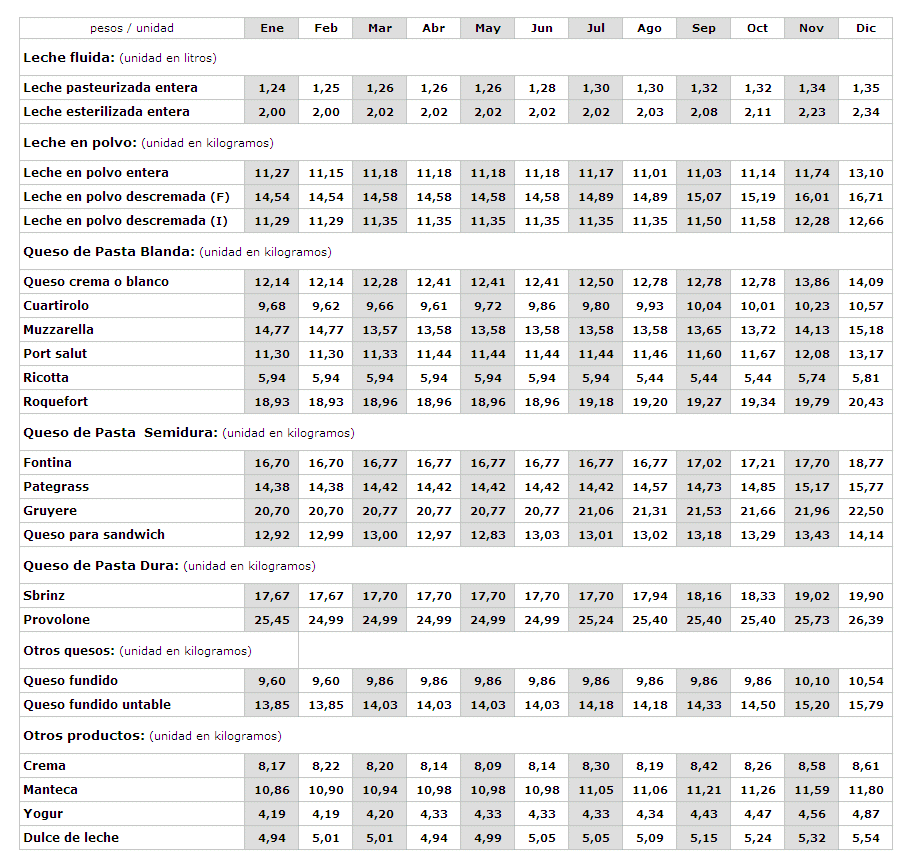912x867 pixels.
Task: Select 'Leche en polvo descremada (F)' label
Action: click(x=126, y=197)
